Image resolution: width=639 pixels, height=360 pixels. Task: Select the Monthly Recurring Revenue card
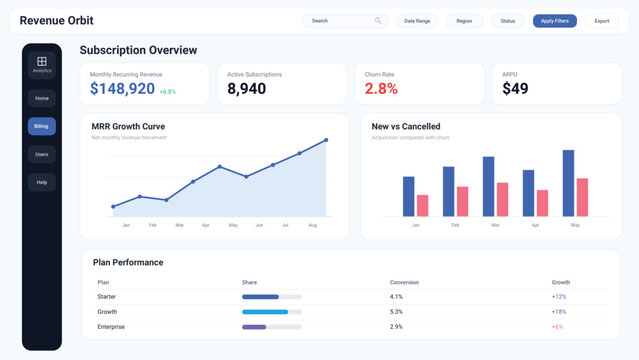[x=145, y=84]
